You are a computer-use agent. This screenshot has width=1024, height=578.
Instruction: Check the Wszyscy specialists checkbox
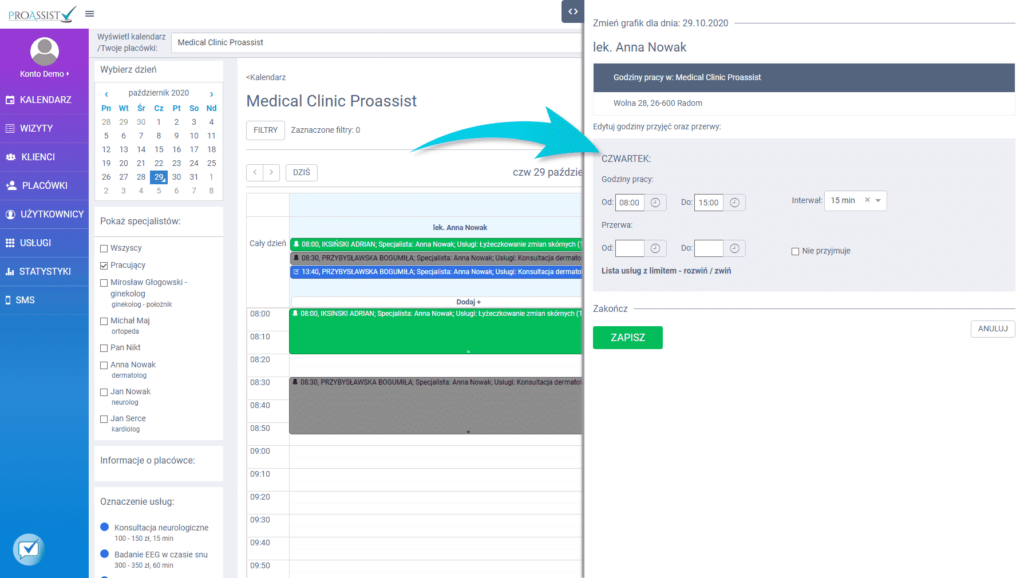point(104,247)
